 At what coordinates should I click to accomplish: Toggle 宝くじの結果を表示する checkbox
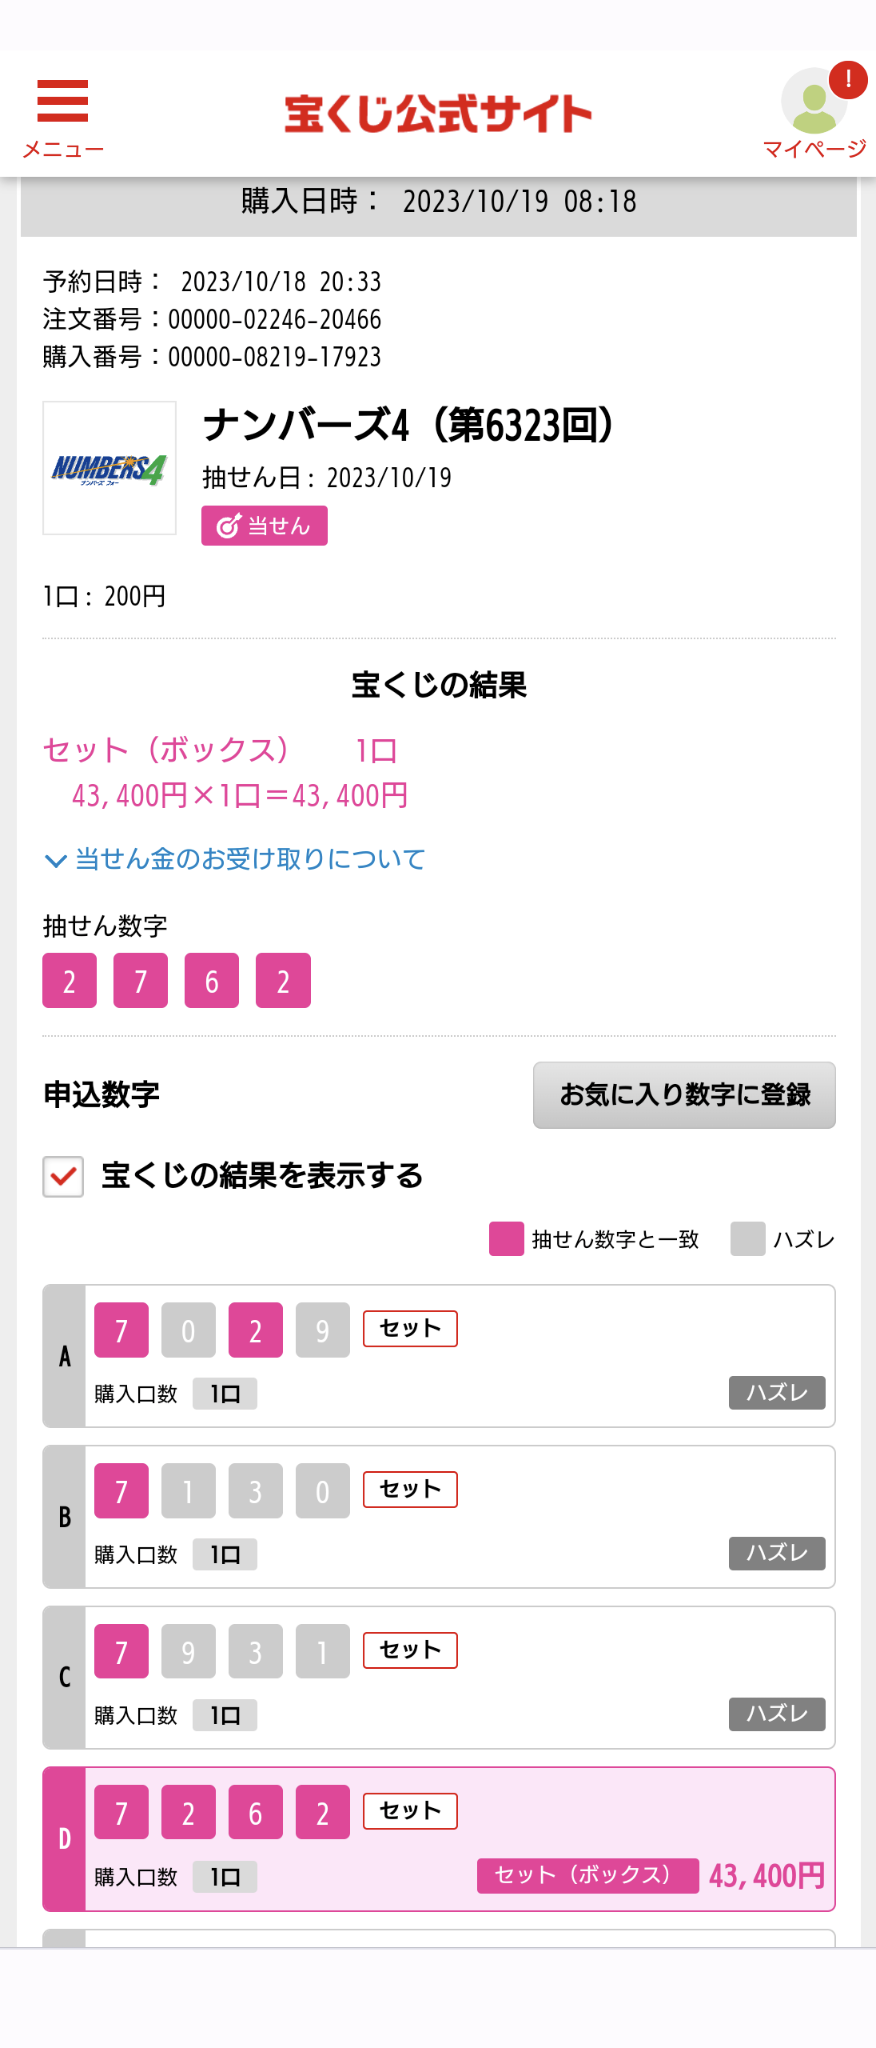tap(63, 1176)
